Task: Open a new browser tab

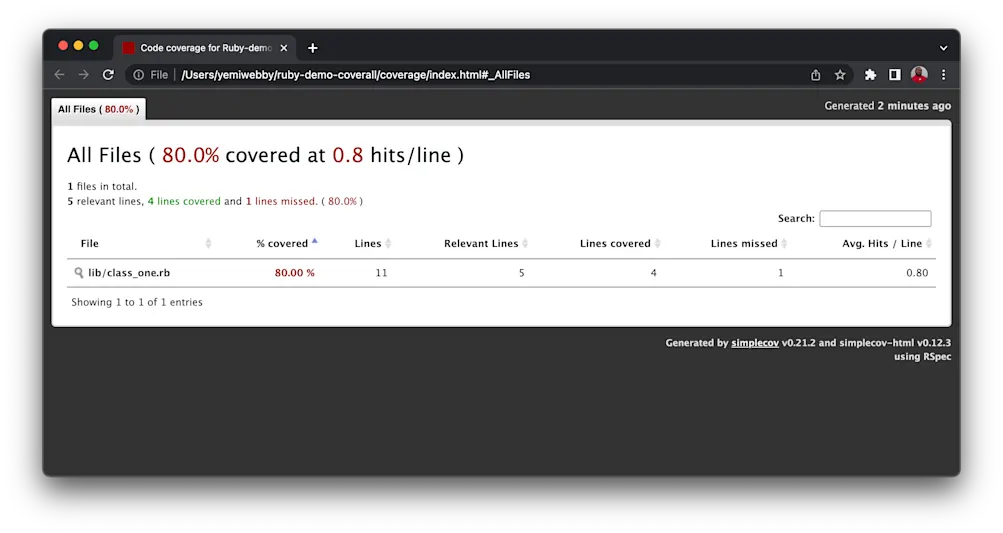Action: pos(313,48)
